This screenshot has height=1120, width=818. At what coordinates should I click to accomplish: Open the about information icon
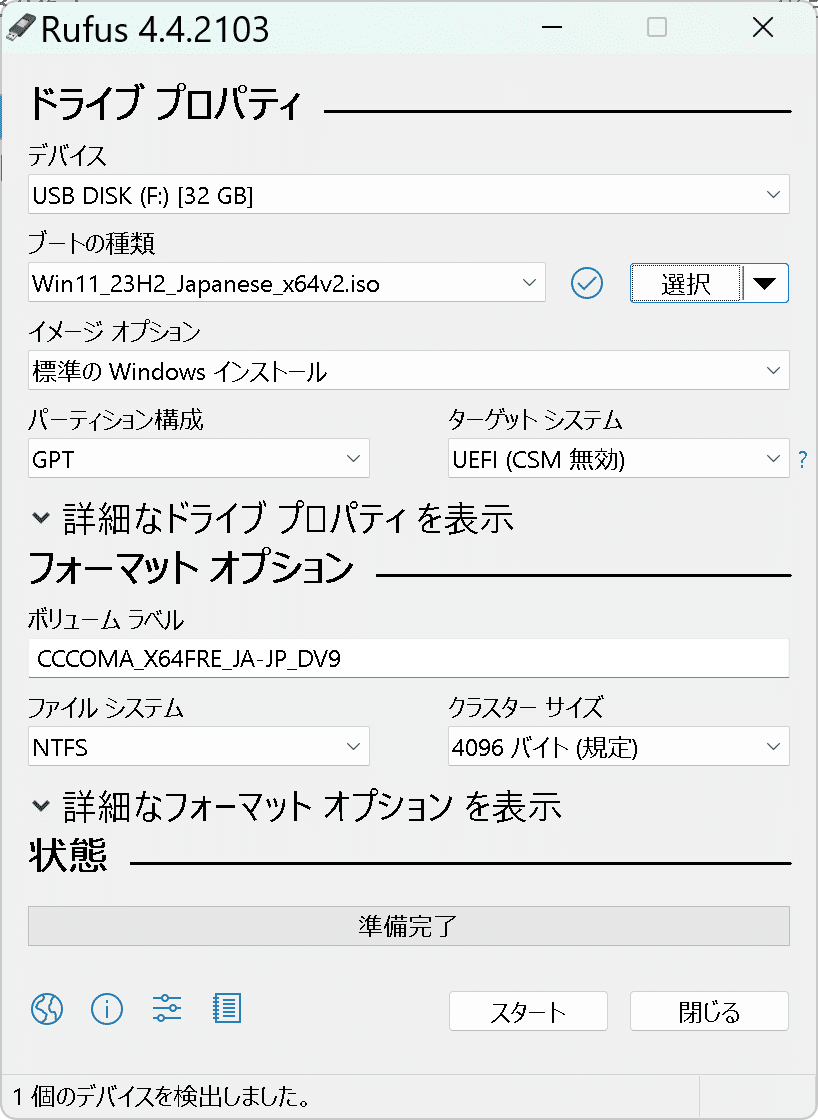coord(107,1009)
